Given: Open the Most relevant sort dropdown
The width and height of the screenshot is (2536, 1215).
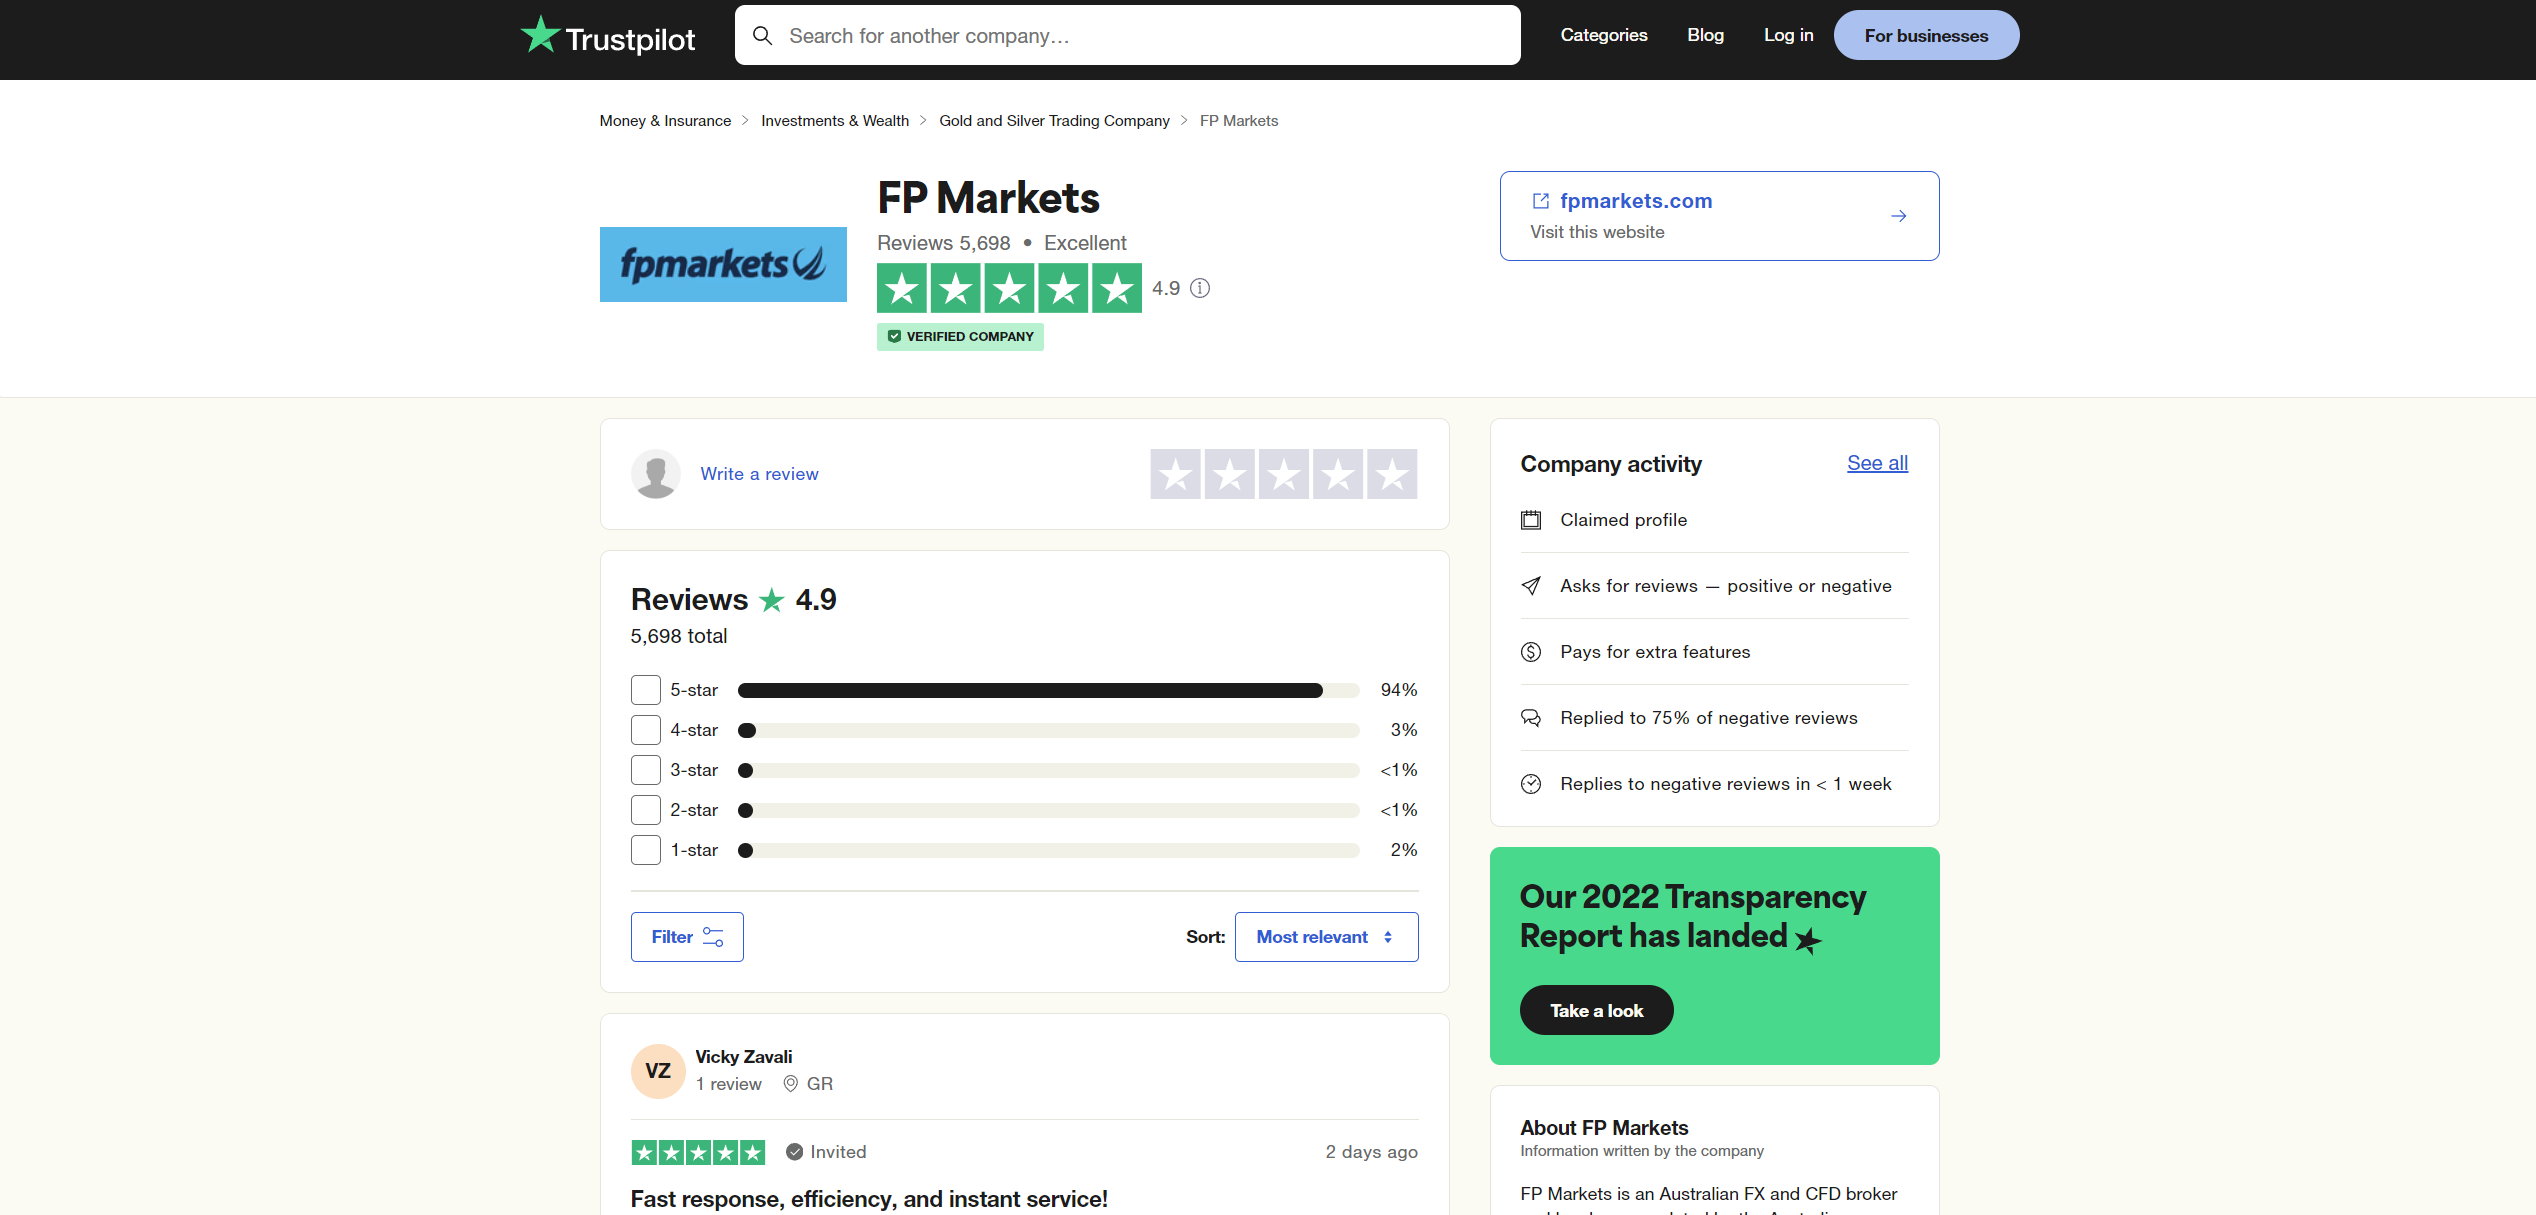Looking at the screenshot, I should point(1326,936).
